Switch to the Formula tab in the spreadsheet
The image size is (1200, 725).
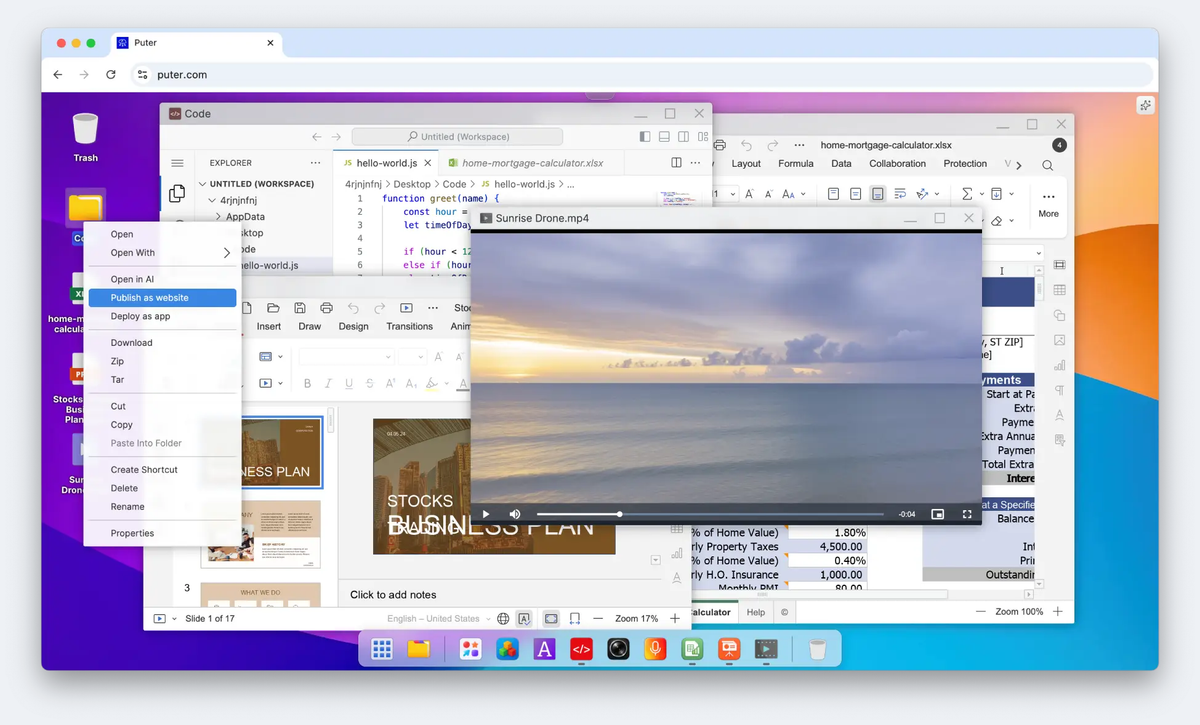(x=796, y=164)
